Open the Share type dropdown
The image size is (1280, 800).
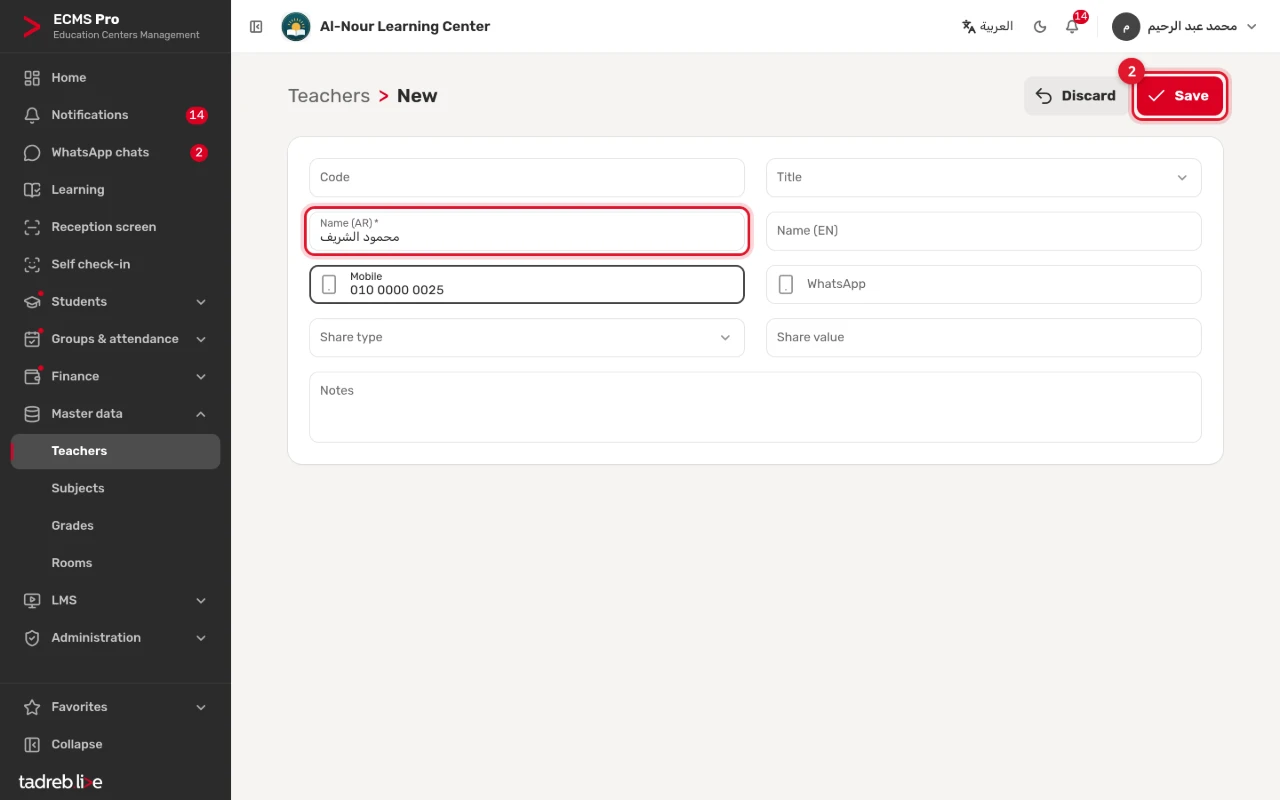tap(527, 338)
